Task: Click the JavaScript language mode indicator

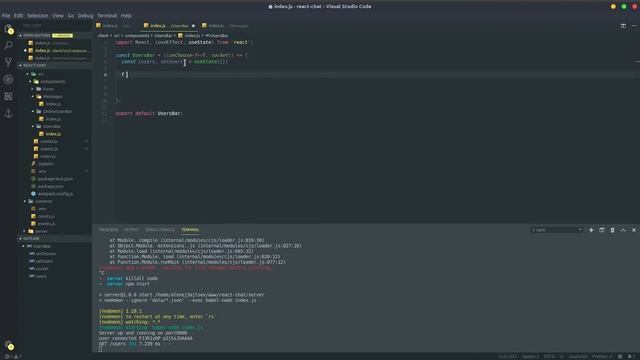Action: click(578, 356)
